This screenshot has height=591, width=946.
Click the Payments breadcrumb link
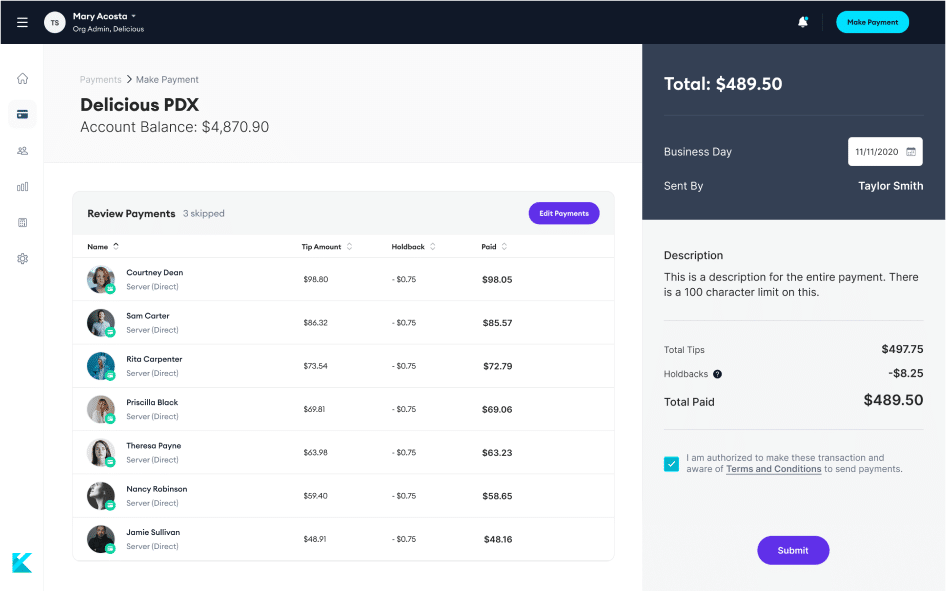pos(98,79)
